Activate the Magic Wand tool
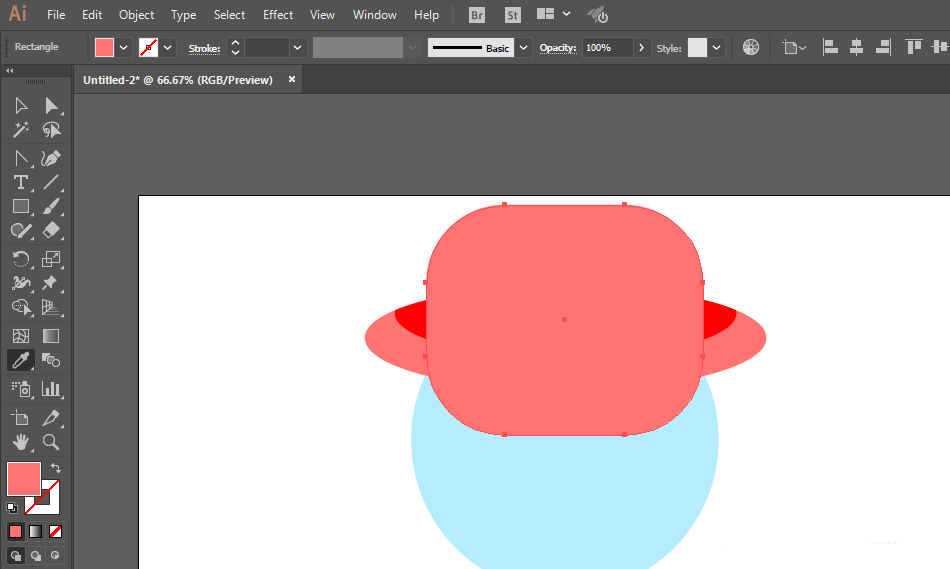The image size is (950, 569). click(21, 130)
